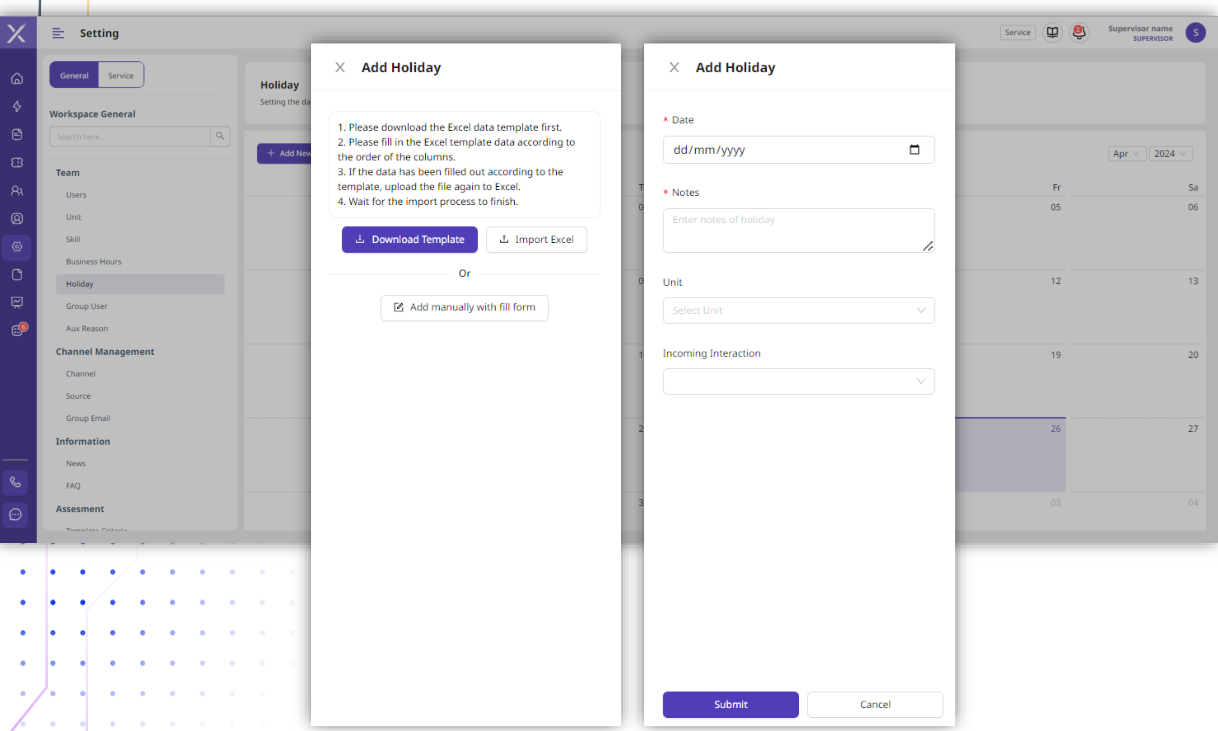Open the Incoming Interaction dropdown
1218x731 pixels.
coord(798,381)
